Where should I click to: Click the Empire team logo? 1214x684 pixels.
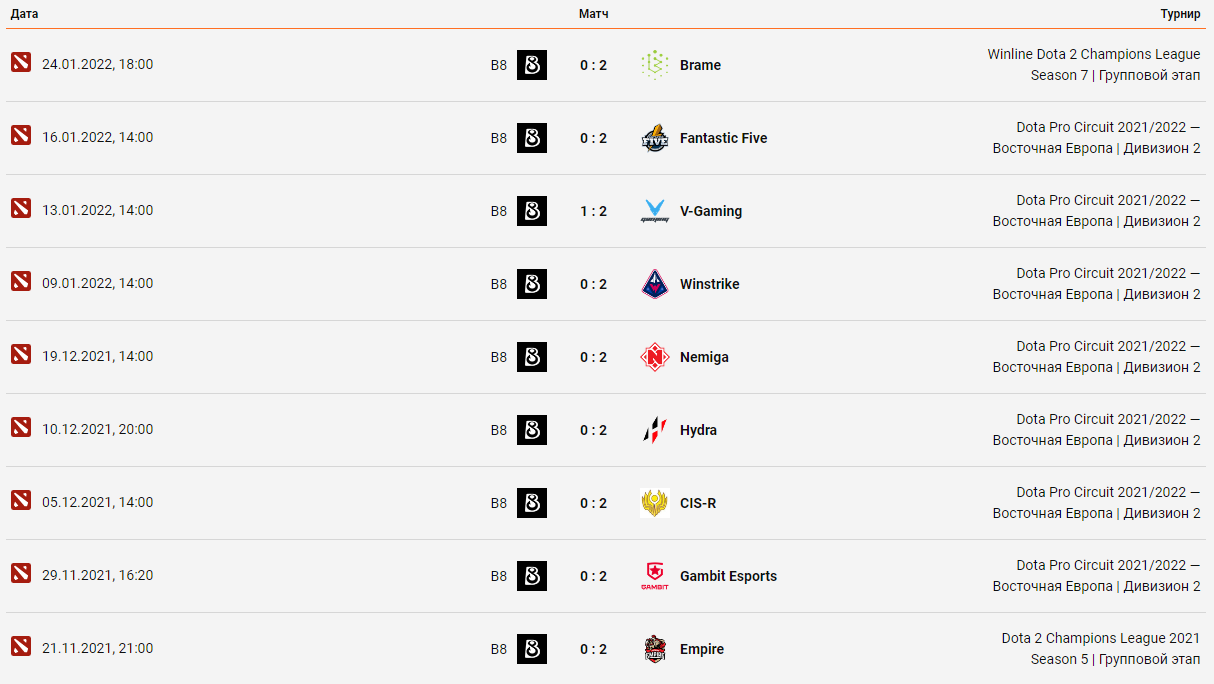pos(655,649)
